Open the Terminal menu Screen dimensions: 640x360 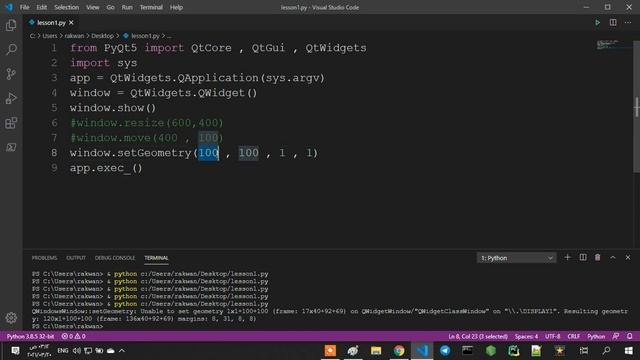(151, 7)
